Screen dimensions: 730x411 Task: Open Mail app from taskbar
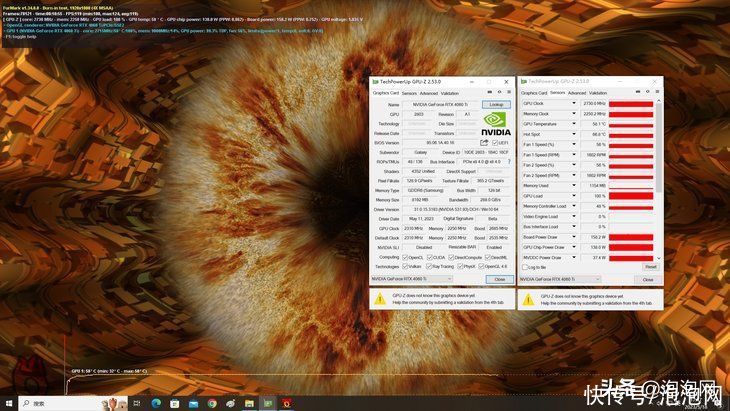(x=193, y=403)
